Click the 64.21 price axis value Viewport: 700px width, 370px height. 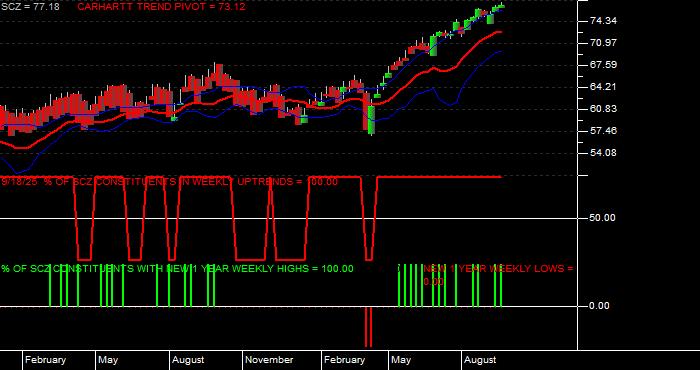coord(603,87)
